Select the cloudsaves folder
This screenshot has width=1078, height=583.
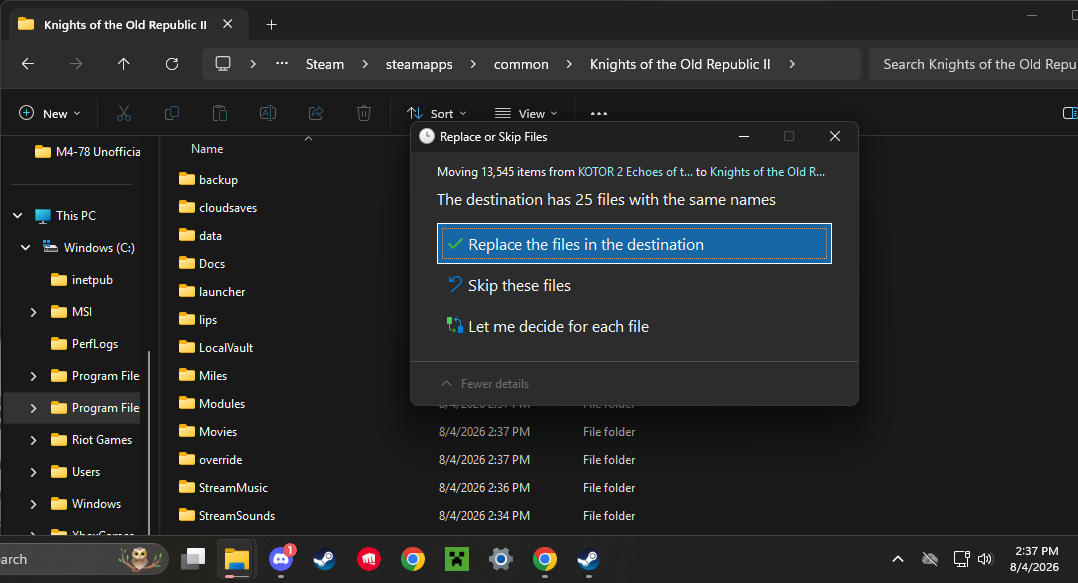click(x=218, y=208)
